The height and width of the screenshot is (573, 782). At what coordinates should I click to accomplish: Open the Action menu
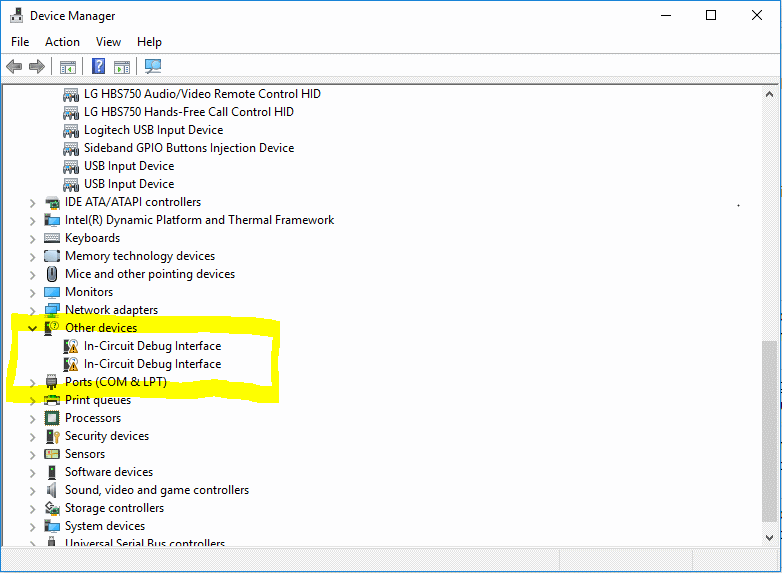click(62, 42)
